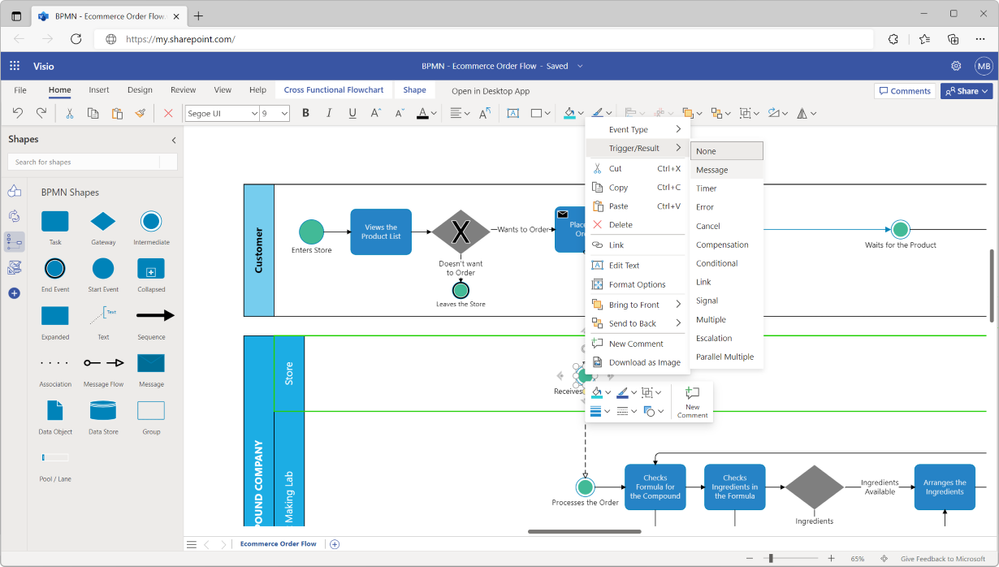Select the Collapsed sub-process shape

[x=151, y=269]
